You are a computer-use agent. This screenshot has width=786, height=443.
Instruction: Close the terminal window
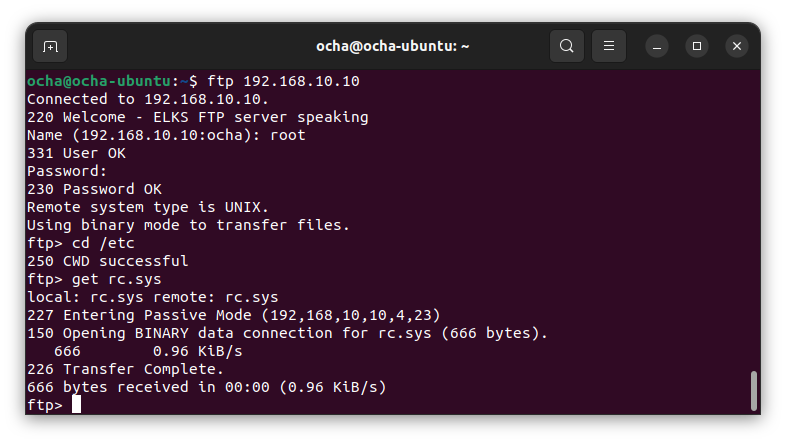737,46
